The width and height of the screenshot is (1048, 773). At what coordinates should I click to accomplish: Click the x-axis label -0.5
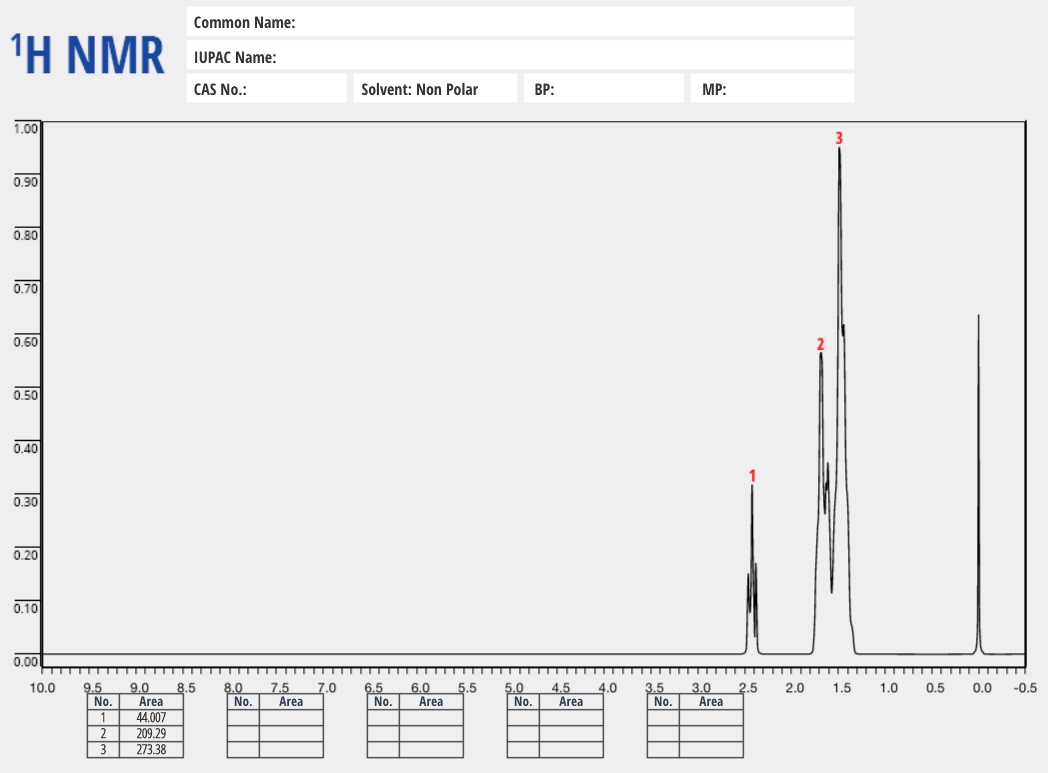[x=1025, y=687]
